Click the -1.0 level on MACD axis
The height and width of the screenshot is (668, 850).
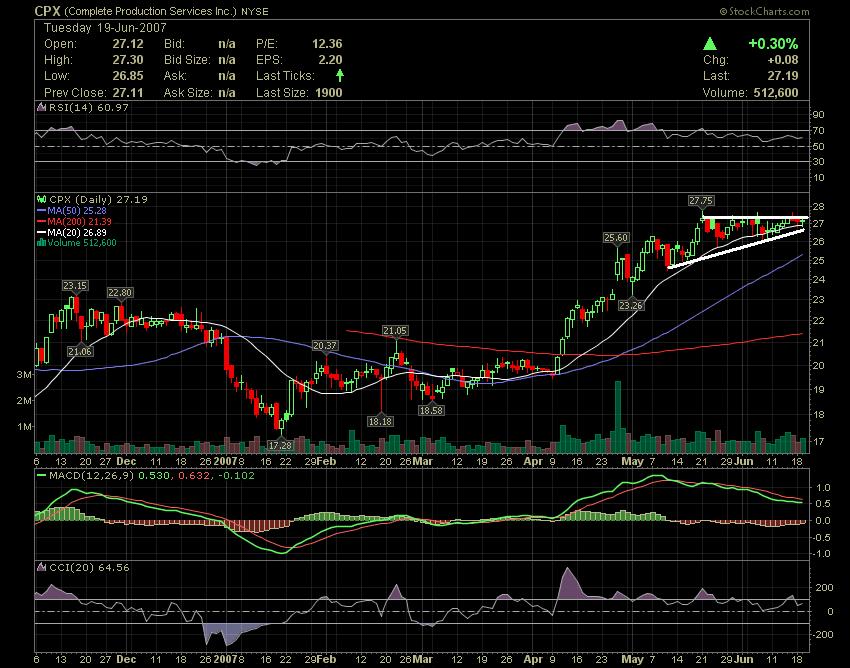click(x=821, y=554)
